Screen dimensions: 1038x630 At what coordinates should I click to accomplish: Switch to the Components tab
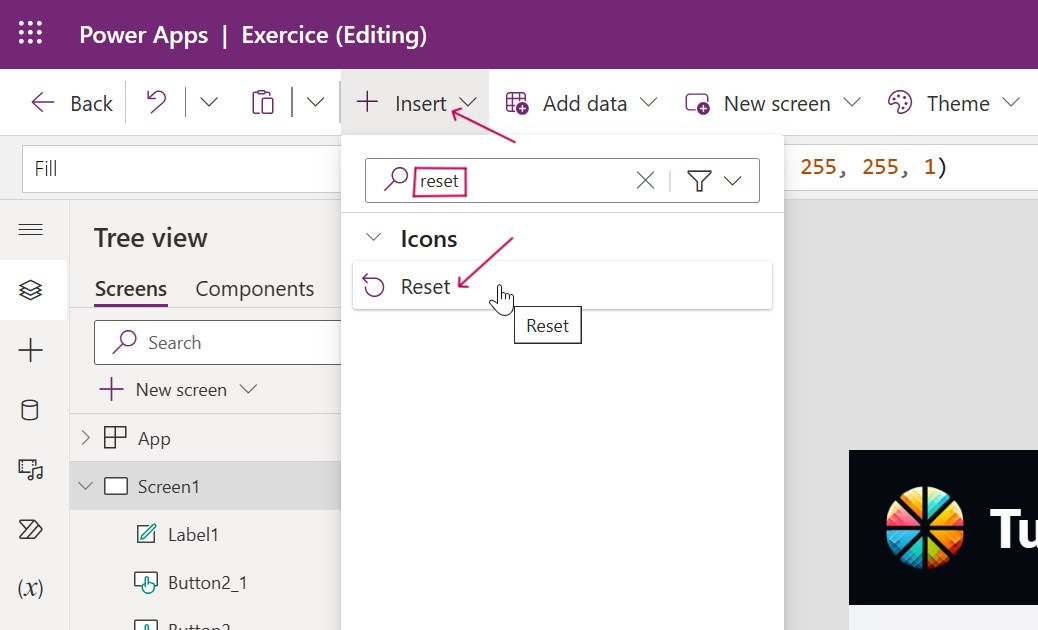(254, 289)
